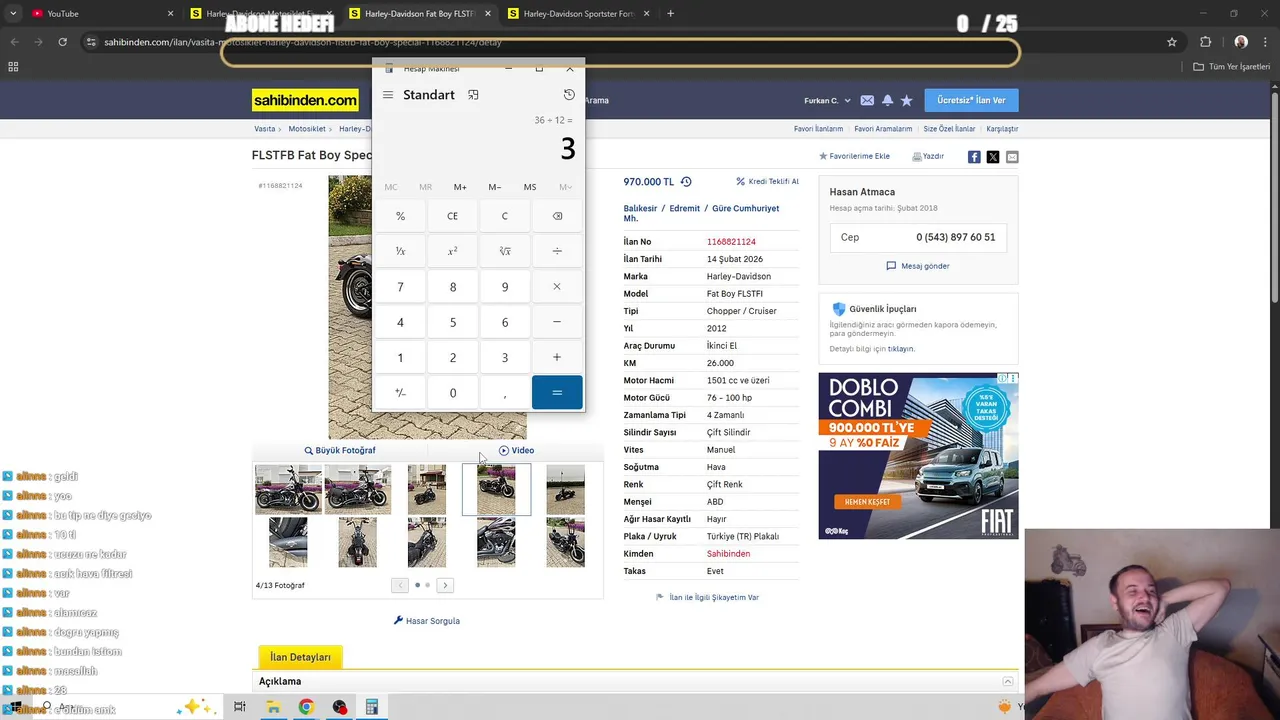The width and height of the screenshot is (1280, 720).
Task: Click the sahibinden.com logo
Action: pyautogui.click(x=305, y=100)
